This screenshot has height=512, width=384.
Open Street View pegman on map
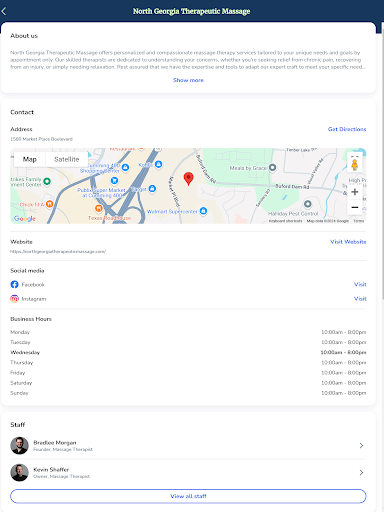355,164
